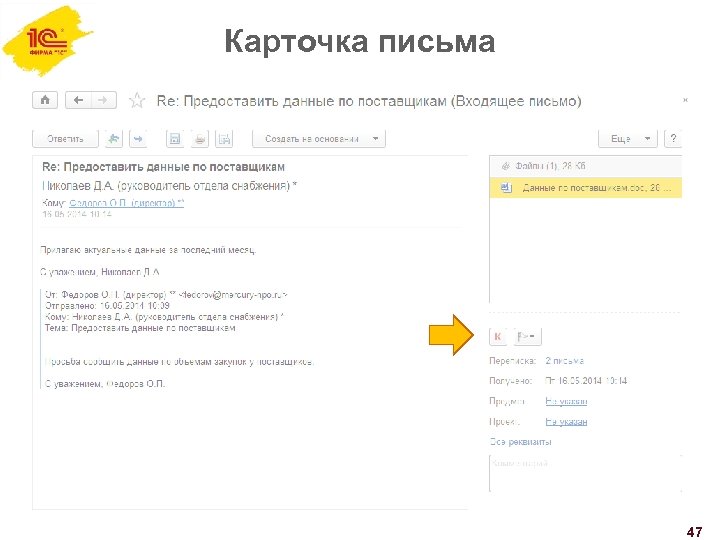The width and height of the screenshot is (720, 540).
Task: Click text Прилагаю актуальные данные
Action: (148, 250)
